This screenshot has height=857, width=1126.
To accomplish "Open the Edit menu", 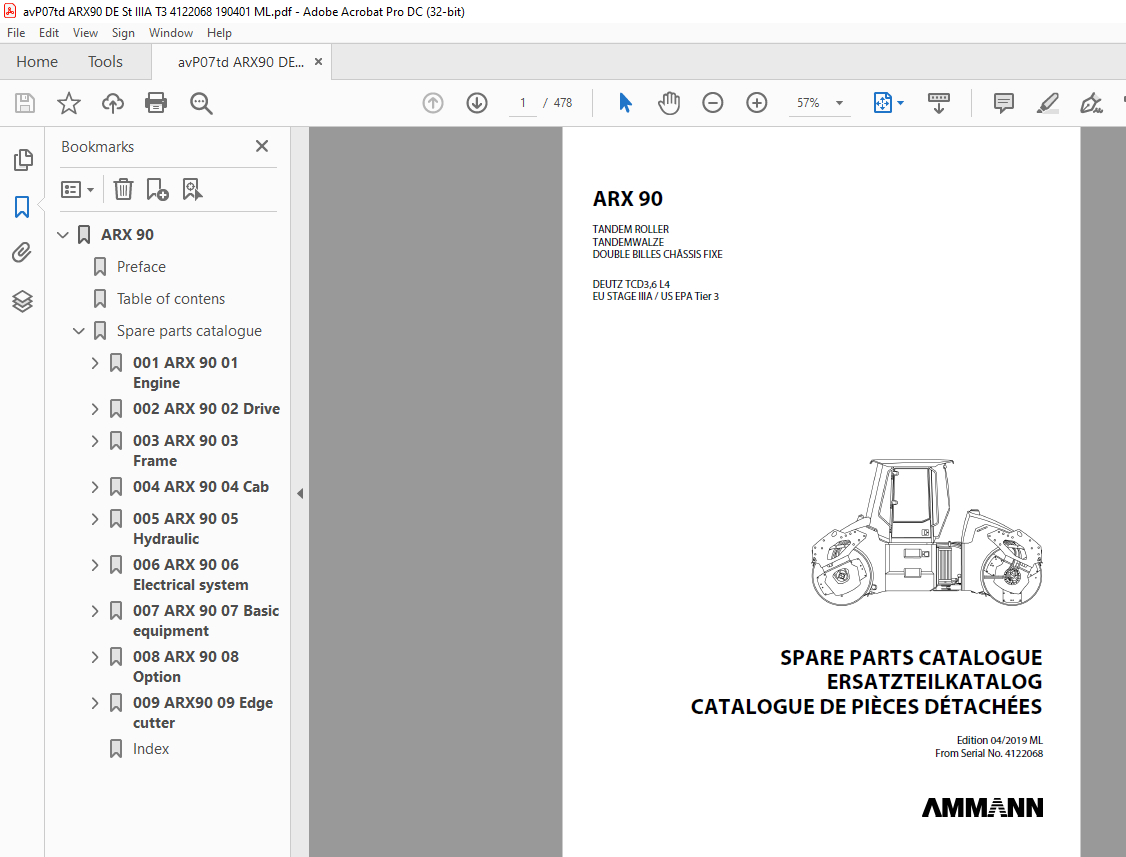I will click(49, 33).
